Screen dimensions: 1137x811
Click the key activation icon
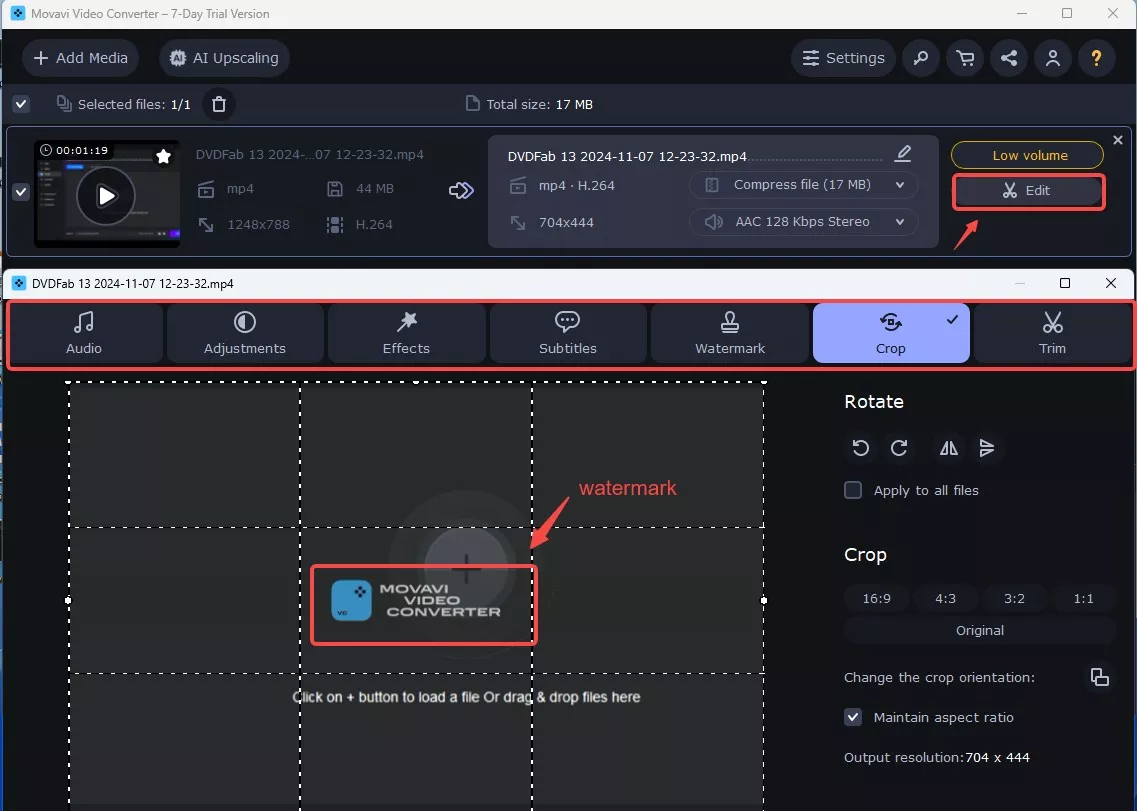[921, 58]
